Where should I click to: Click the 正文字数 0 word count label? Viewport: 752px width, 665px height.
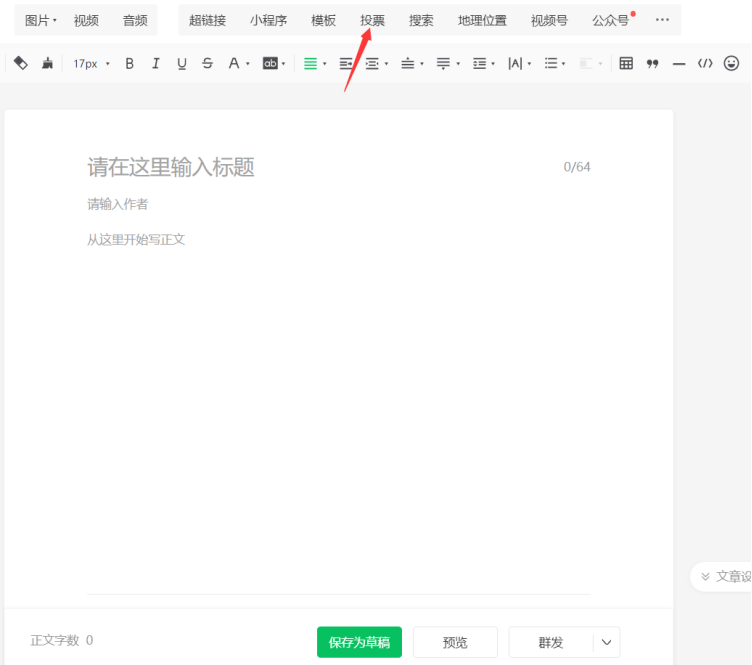pos(62,641)
